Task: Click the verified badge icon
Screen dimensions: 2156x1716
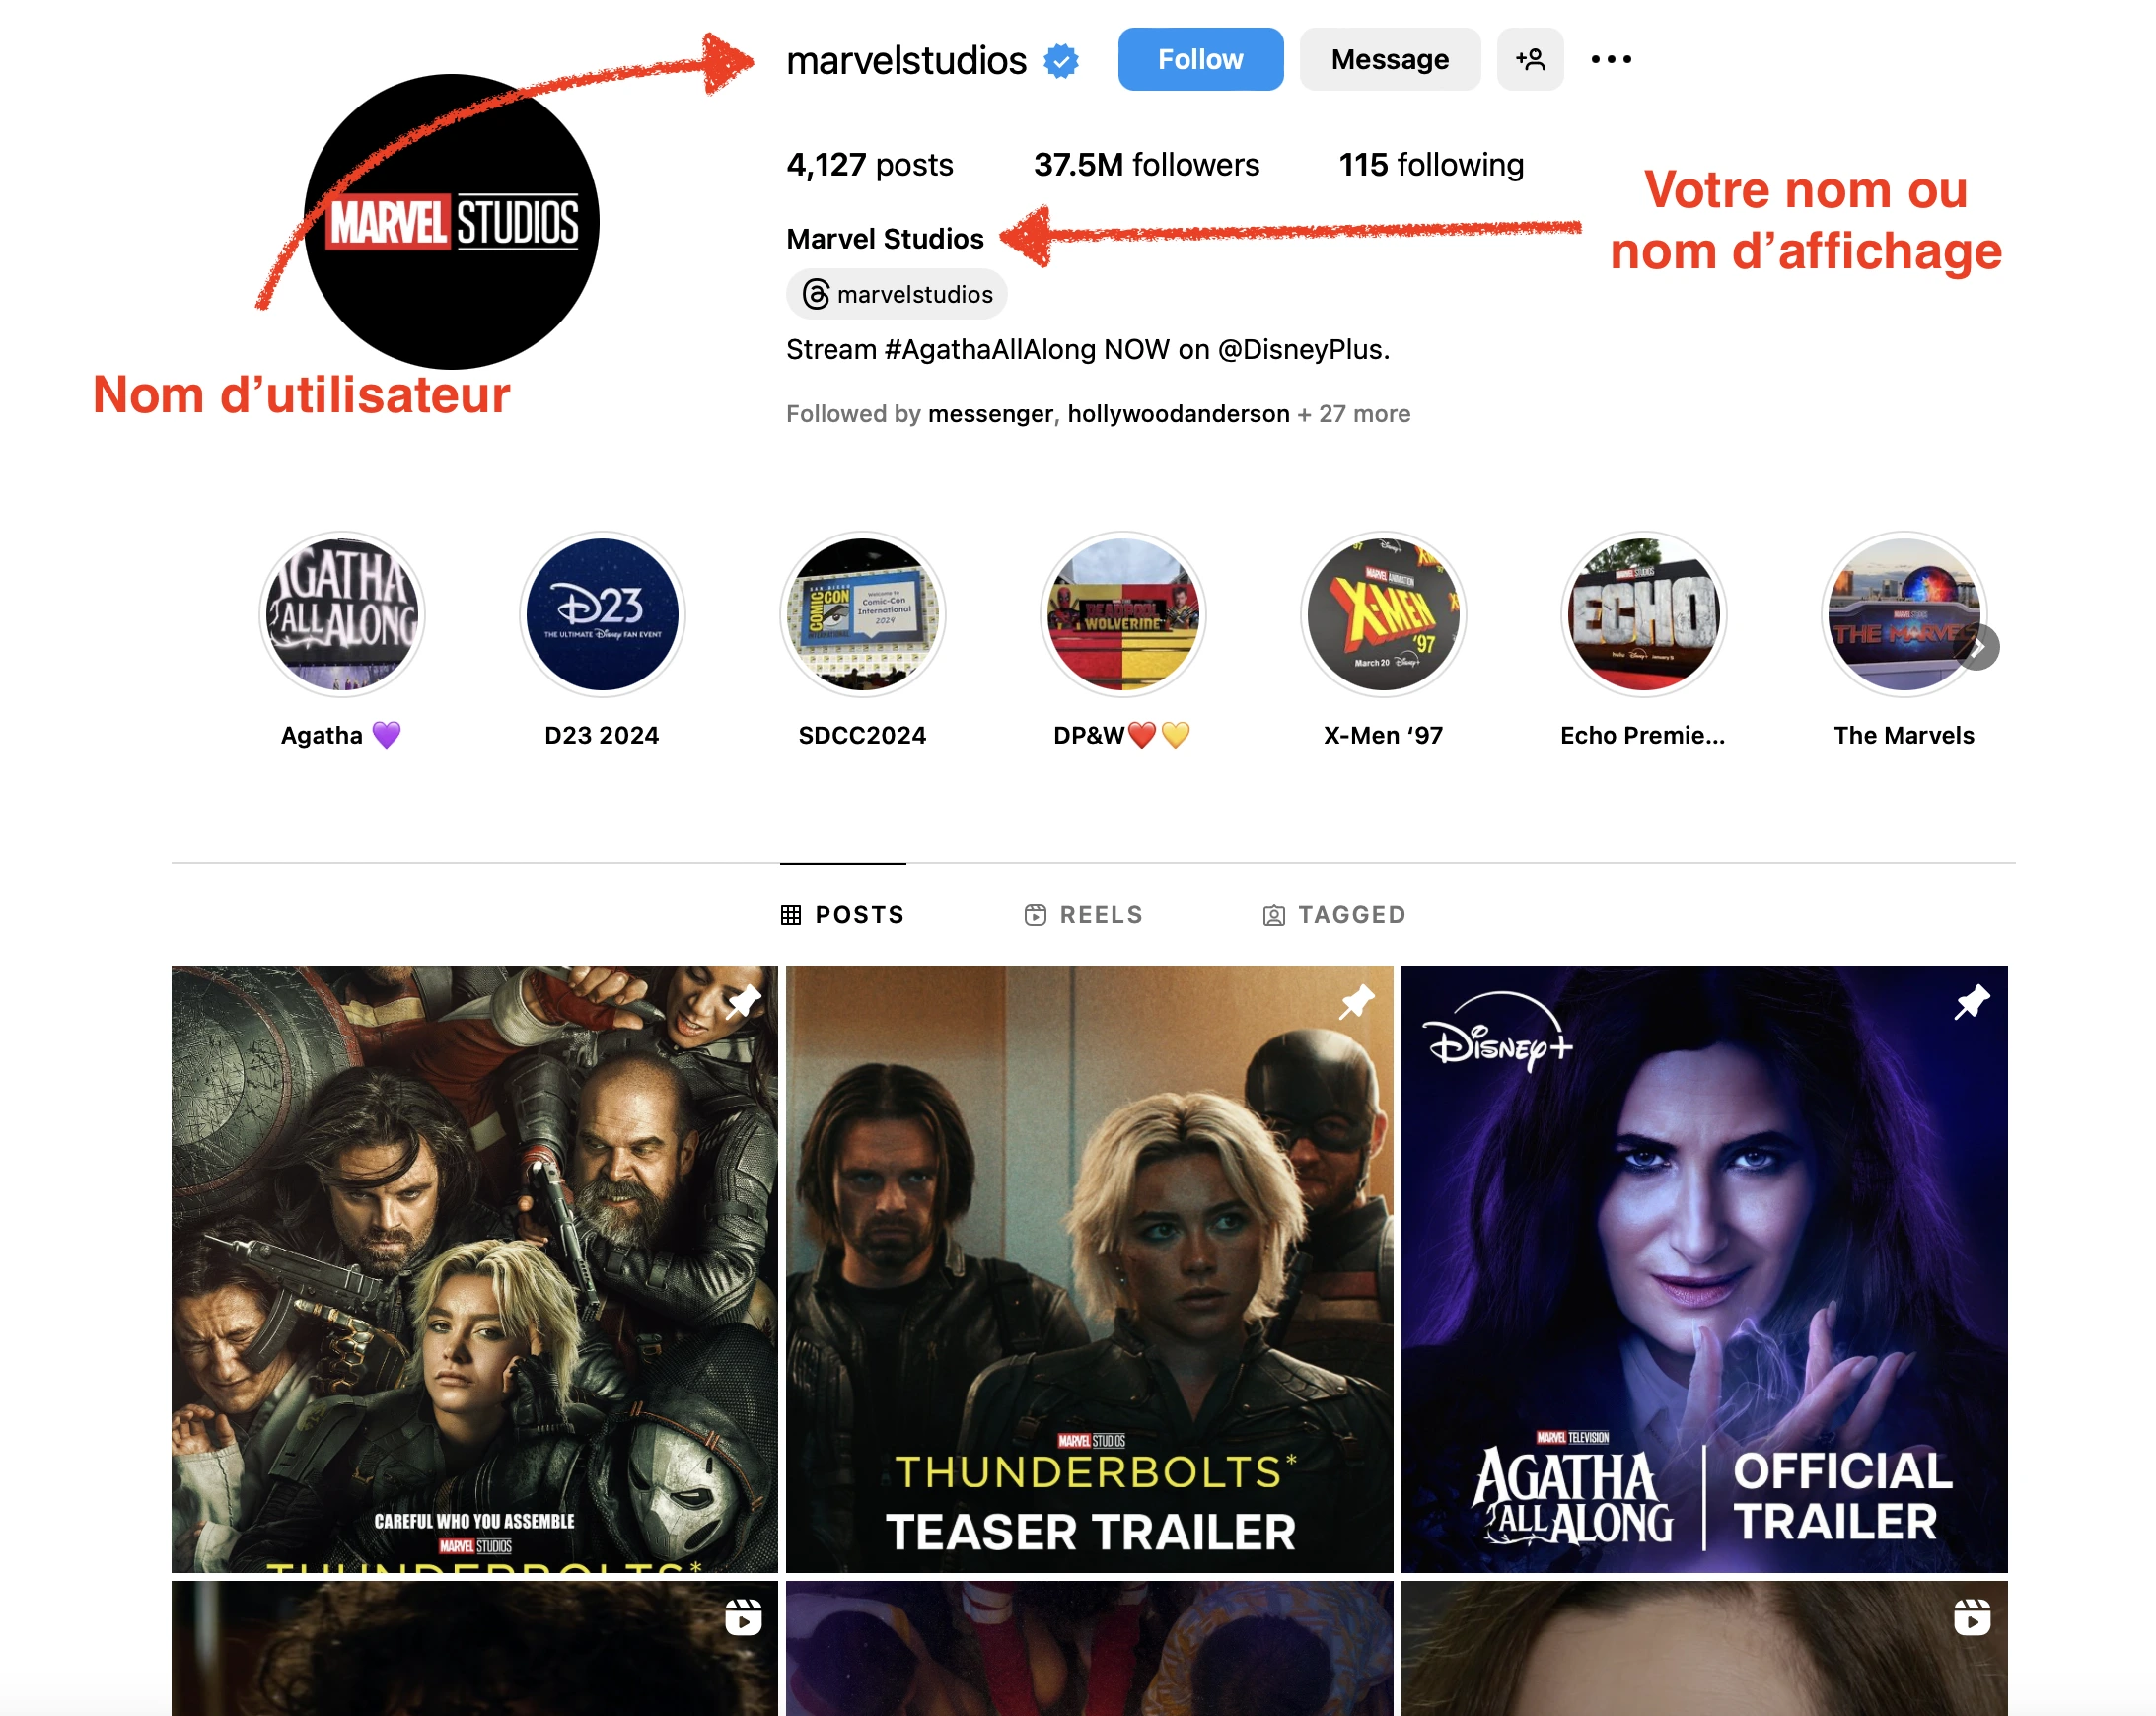Action: [1063, 59]
